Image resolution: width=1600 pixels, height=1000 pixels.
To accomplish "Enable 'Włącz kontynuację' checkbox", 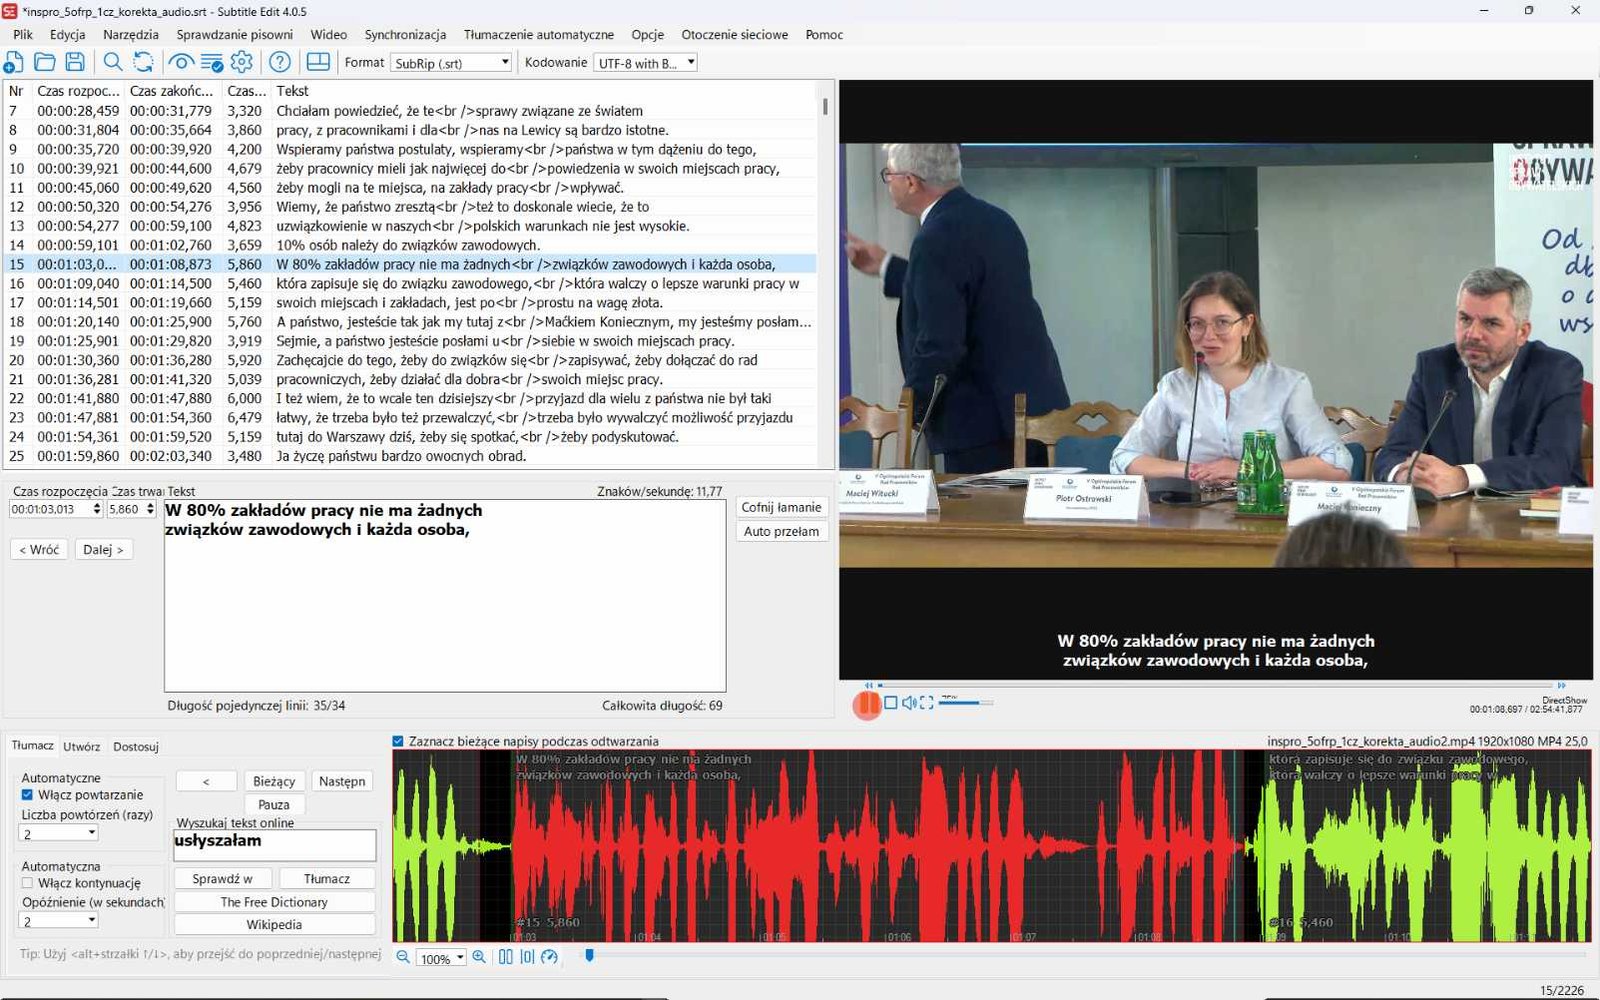I will [27, 883].
